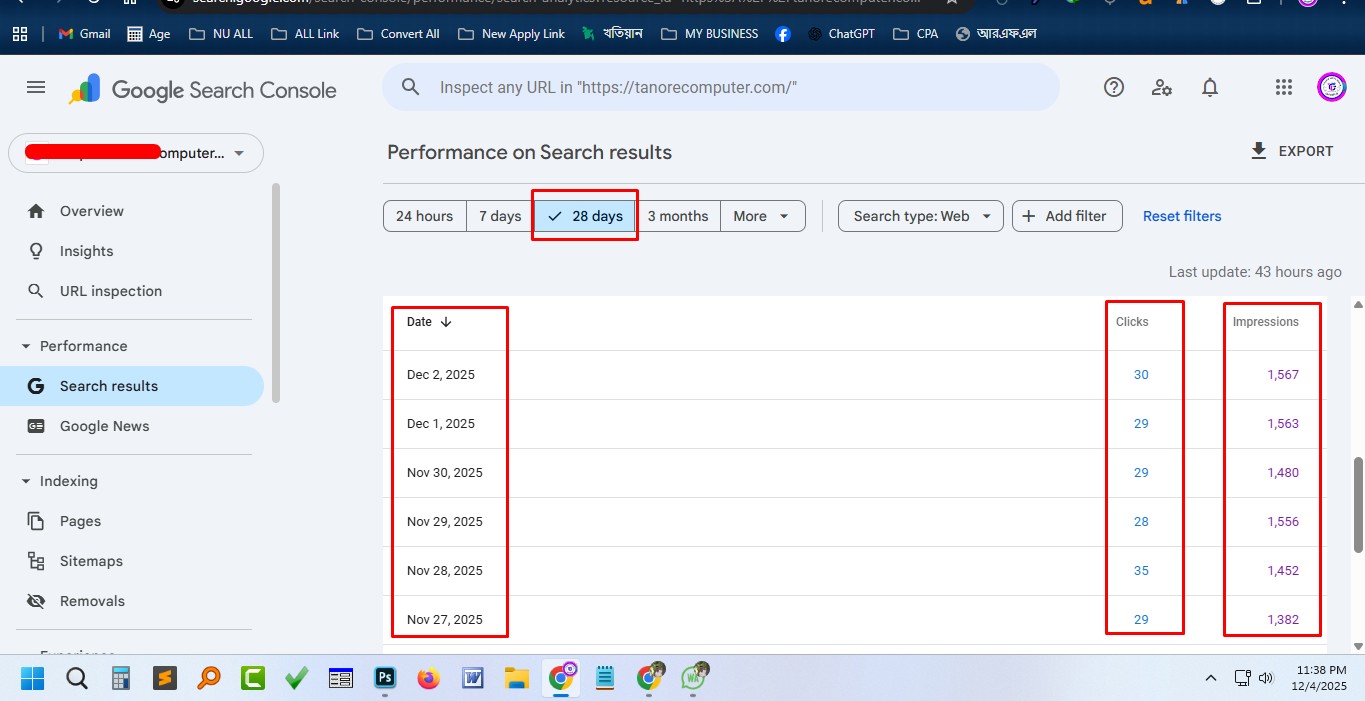Screen dimensions: 1365x701
Task: Open Google News in the sidebar
Action: (x=104, y=426)
